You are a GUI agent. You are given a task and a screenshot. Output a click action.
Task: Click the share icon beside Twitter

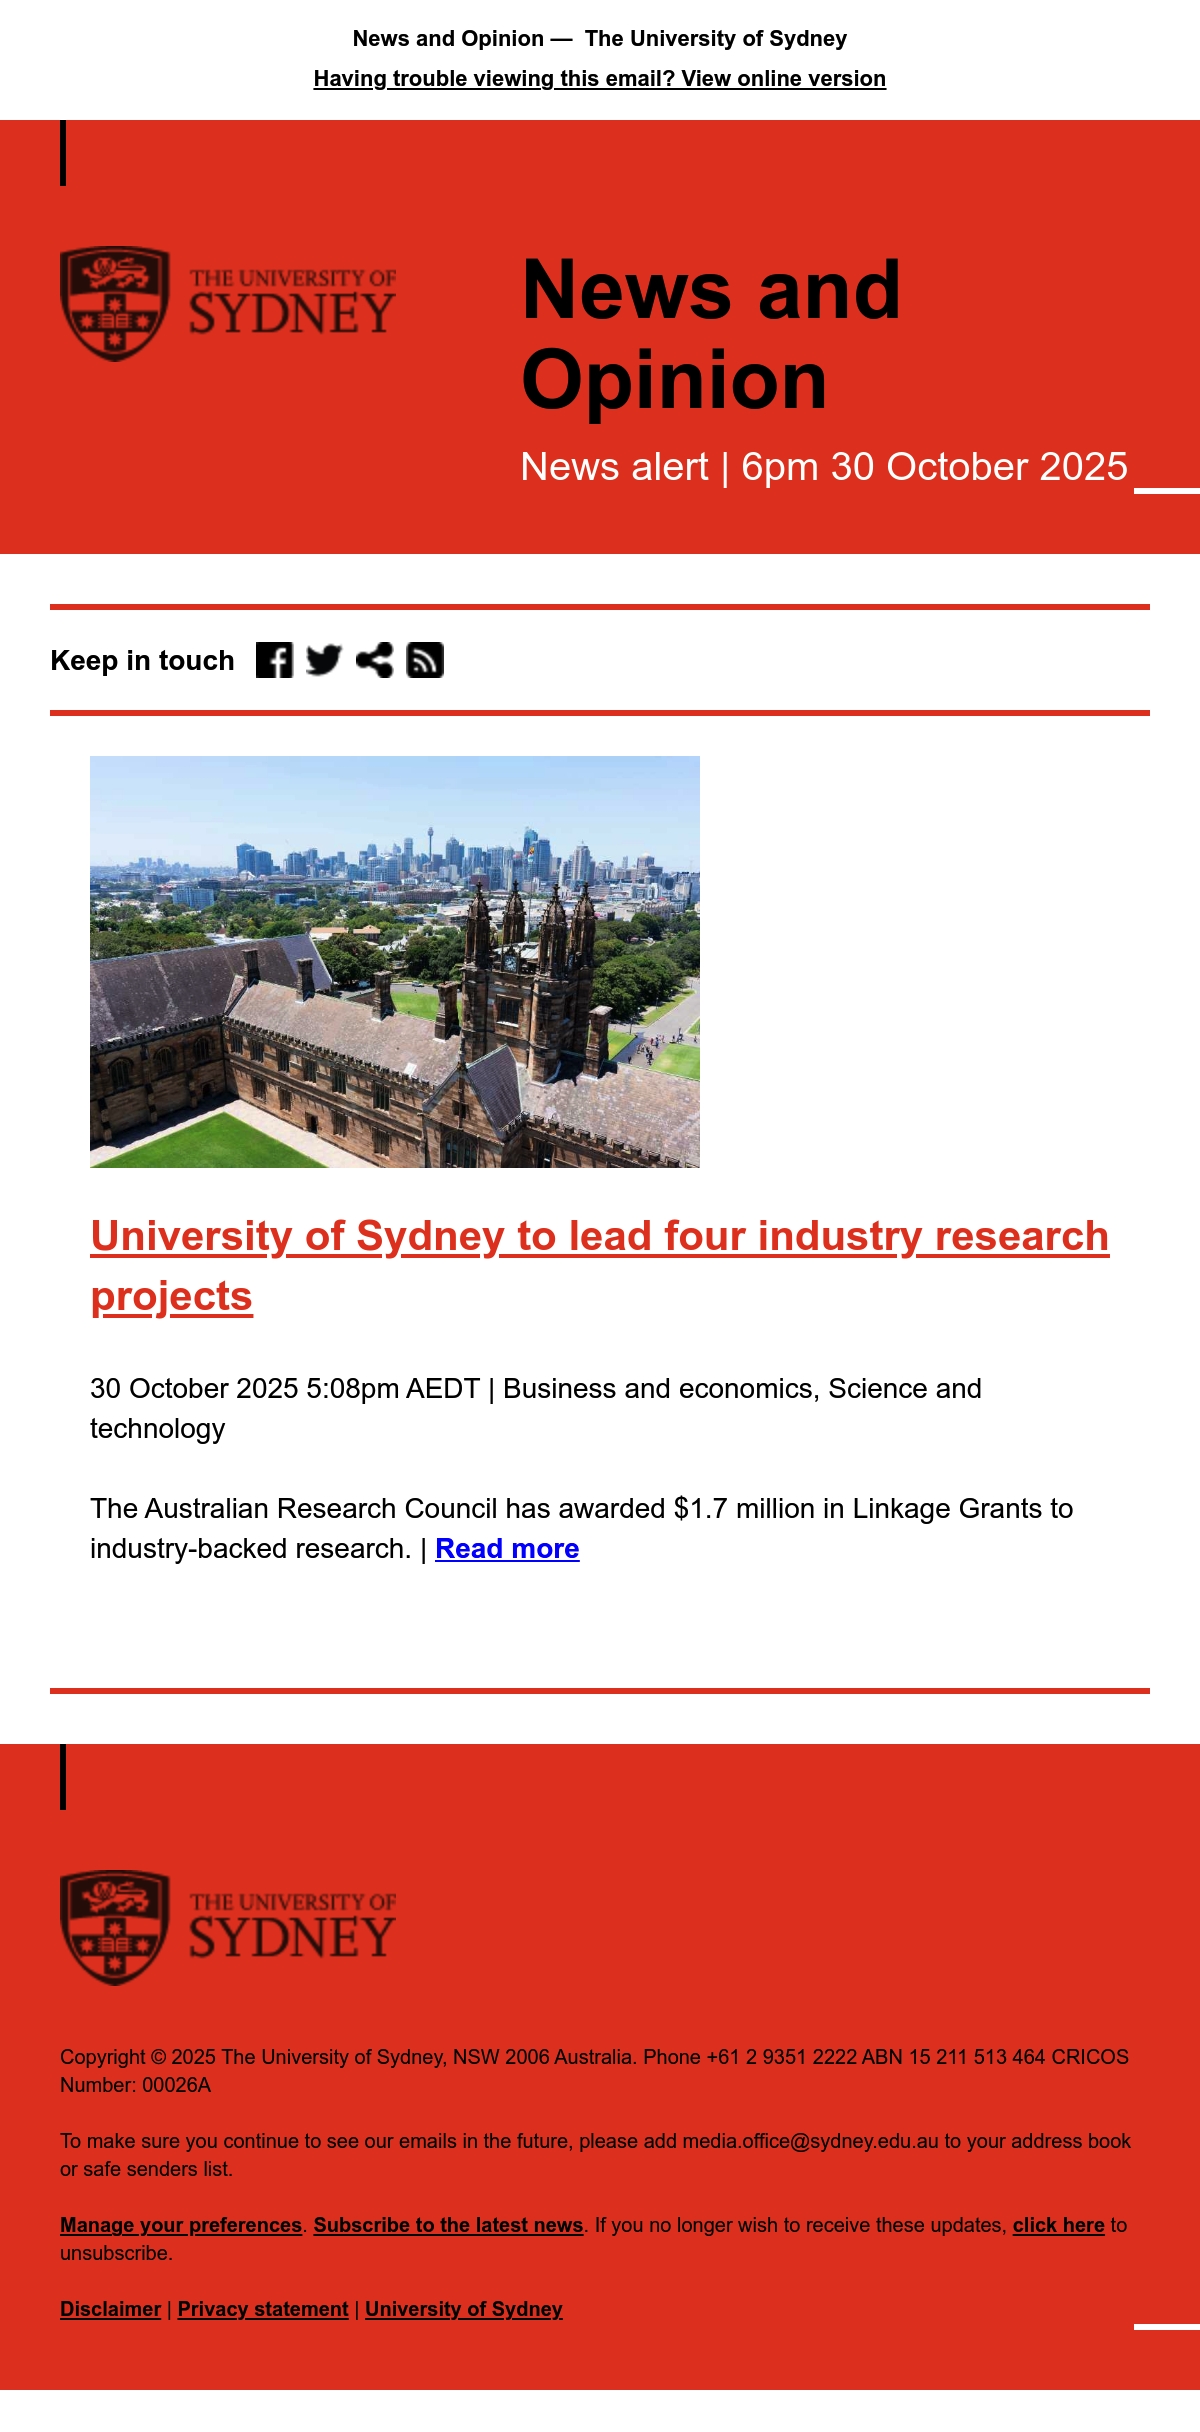374,660
